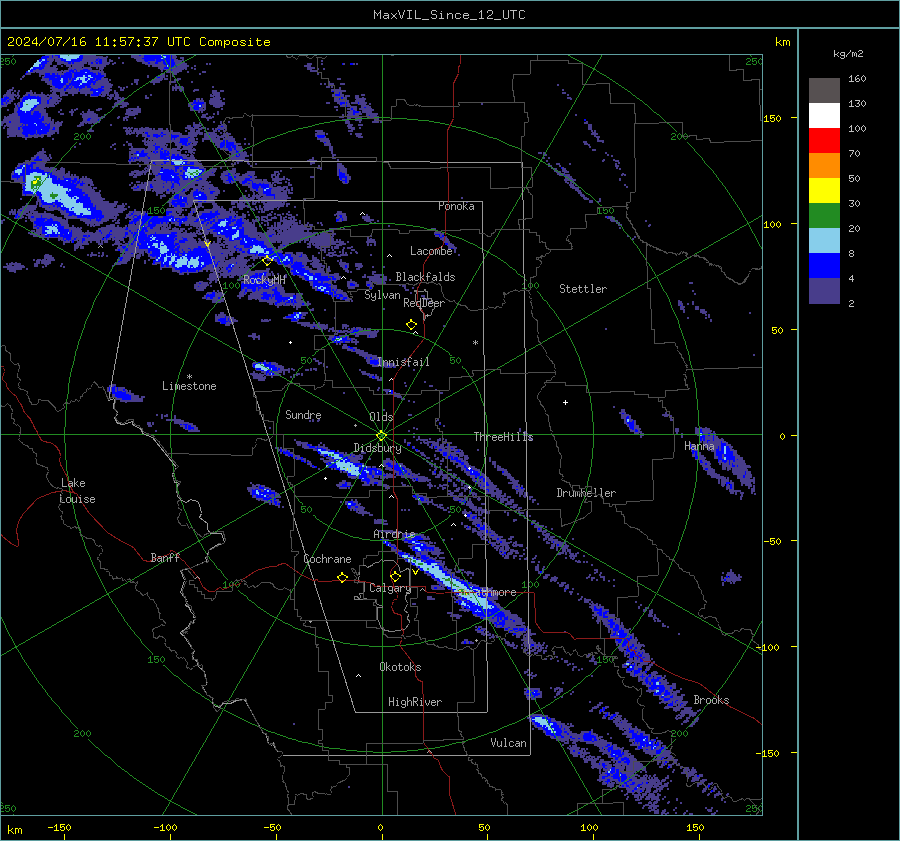
Task: Click the yellow diamond marker near Cochrane
Action: 343,578
